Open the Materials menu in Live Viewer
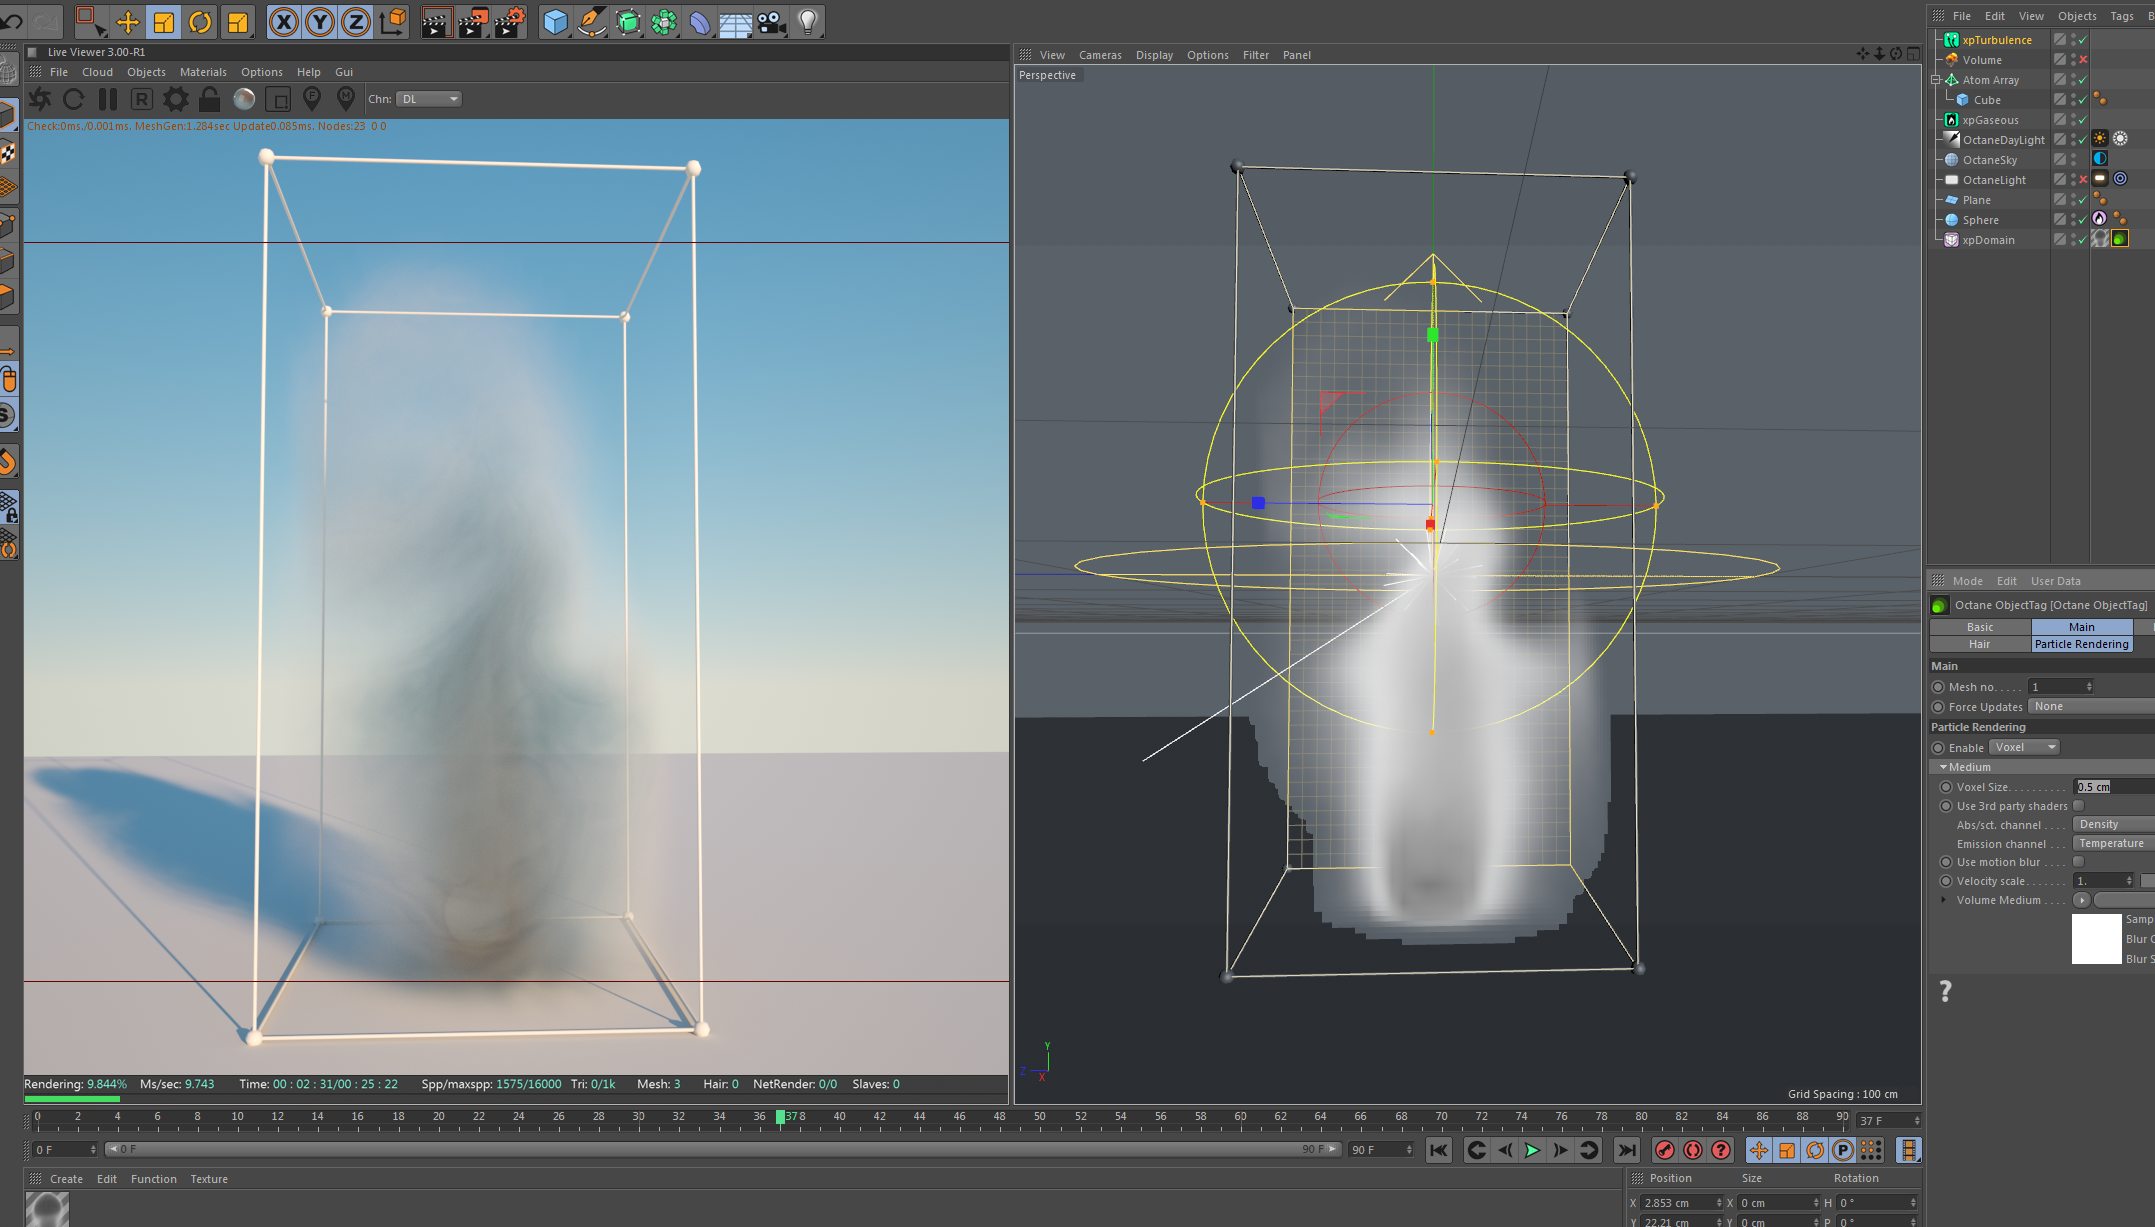Screen dimensions: 2155x1227 (x=203, y=72)
